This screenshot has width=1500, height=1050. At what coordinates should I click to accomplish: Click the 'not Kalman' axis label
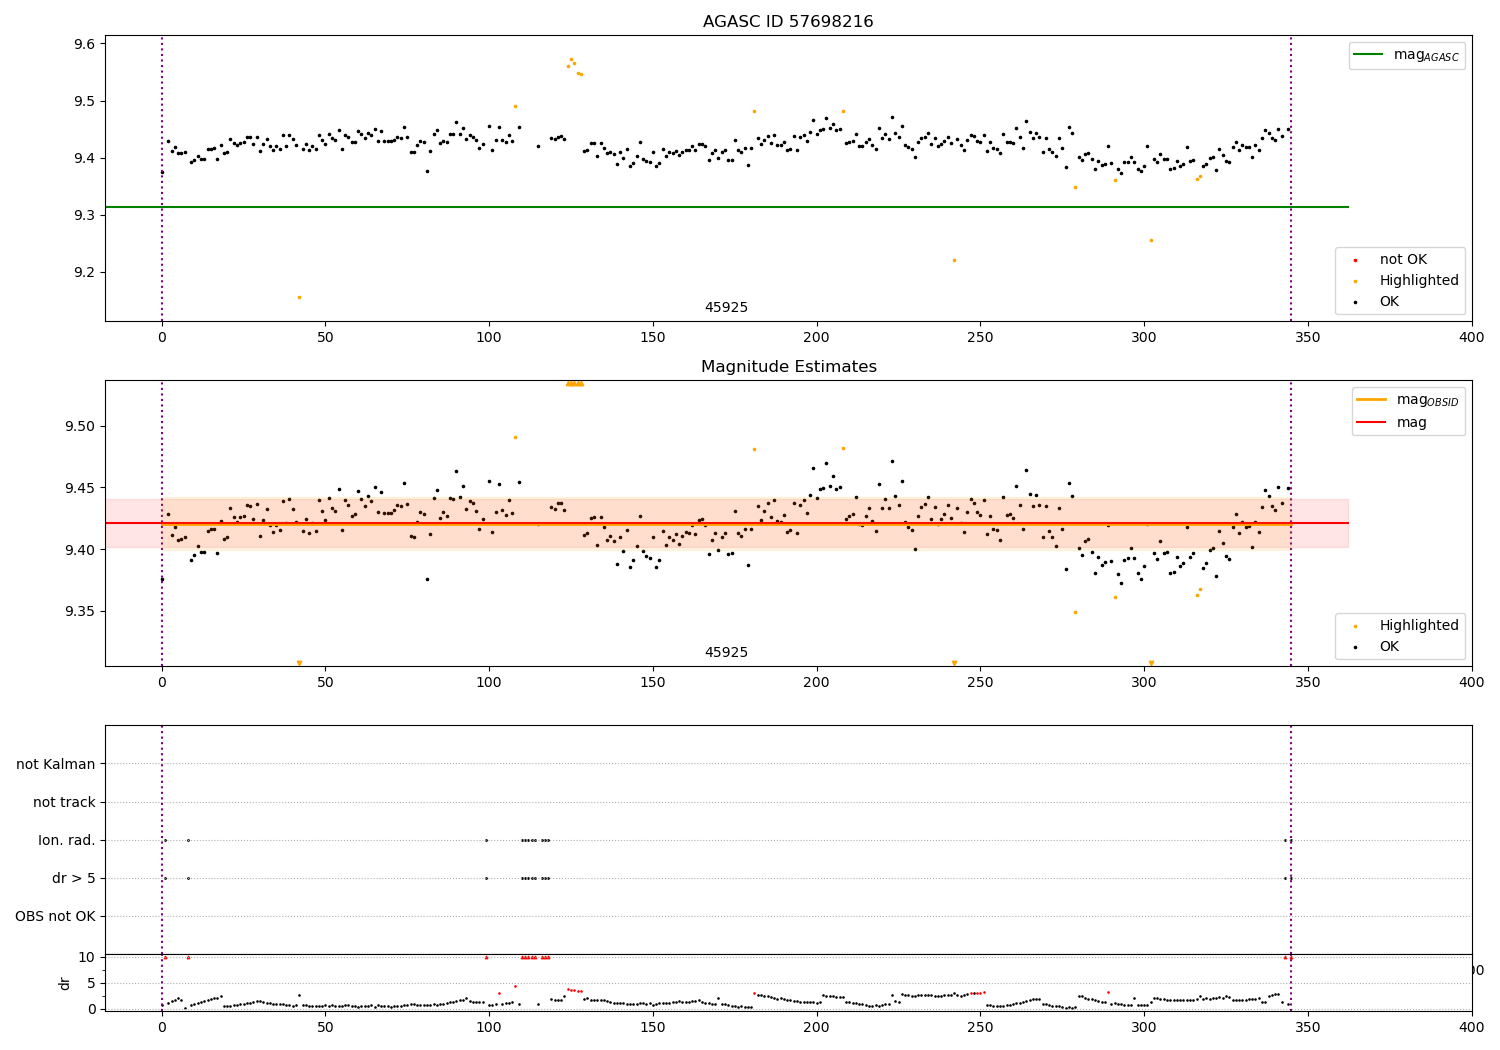pos(56,764)
